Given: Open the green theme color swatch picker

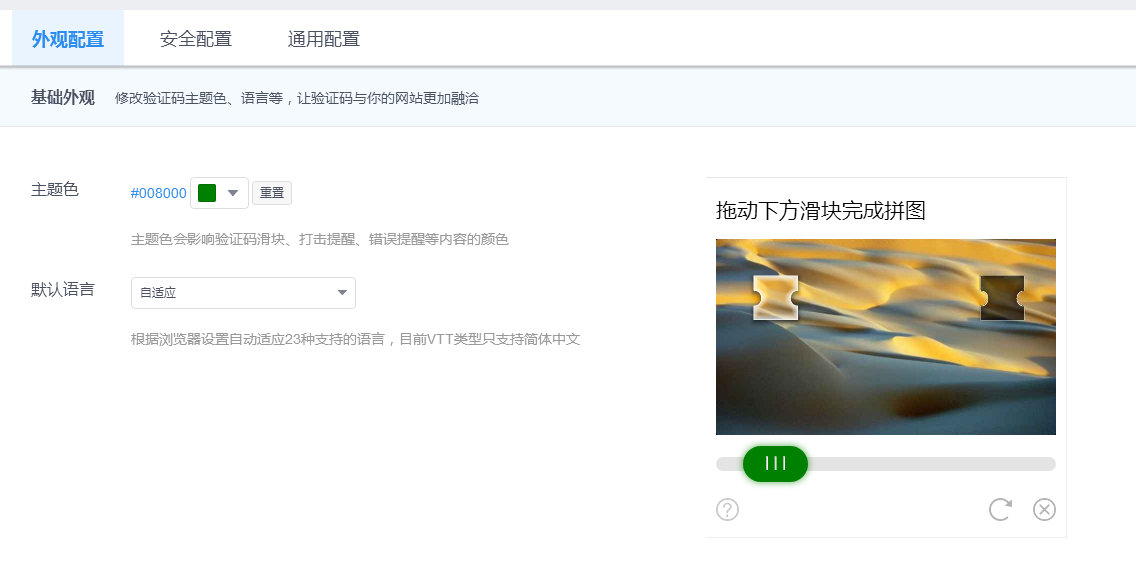Looking at the screenshot, I should tap(207, 193).
